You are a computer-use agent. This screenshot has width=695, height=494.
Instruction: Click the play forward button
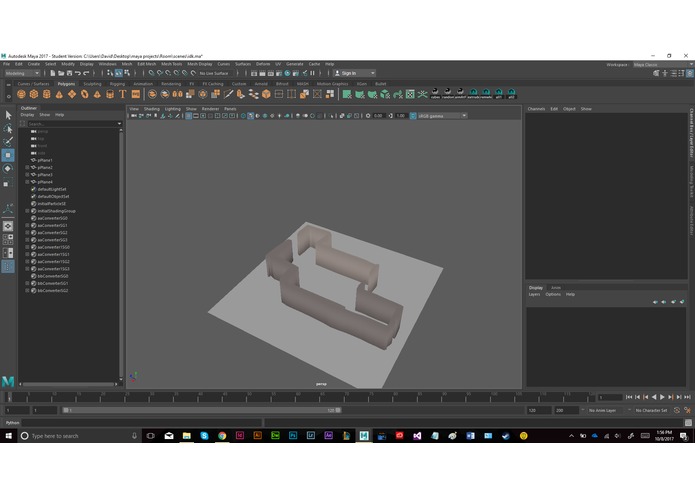[662, 397]
